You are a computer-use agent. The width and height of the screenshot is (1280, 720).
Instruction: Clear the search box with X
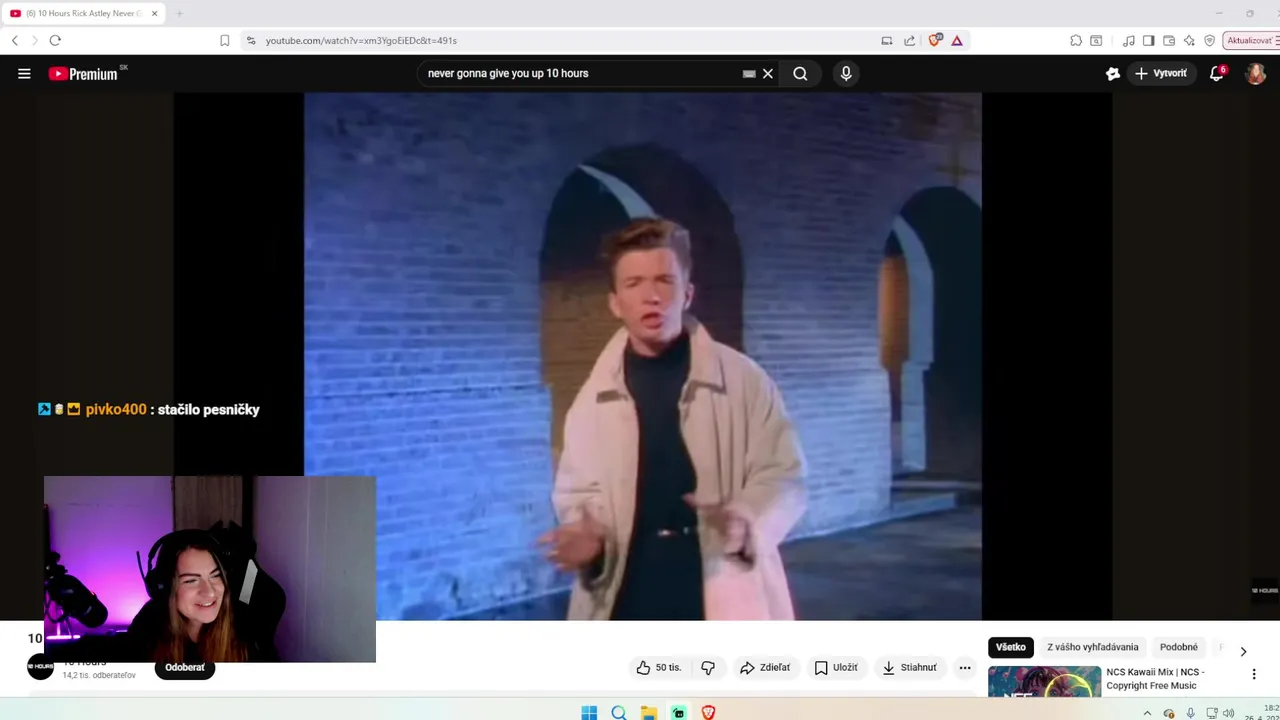[x=768, y=73]
